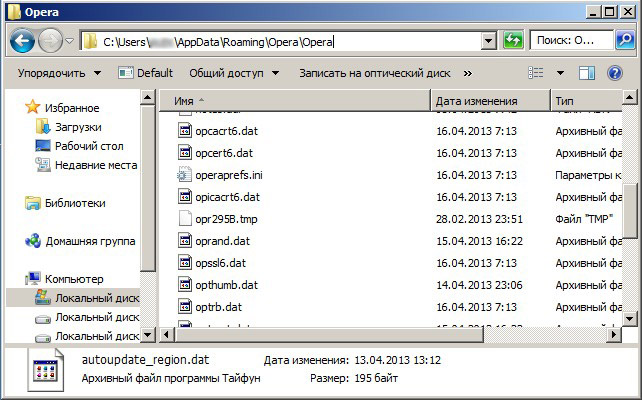Click horizontal scrollbar right arrow
Viewport: 642px width, 400px height.
613,335
